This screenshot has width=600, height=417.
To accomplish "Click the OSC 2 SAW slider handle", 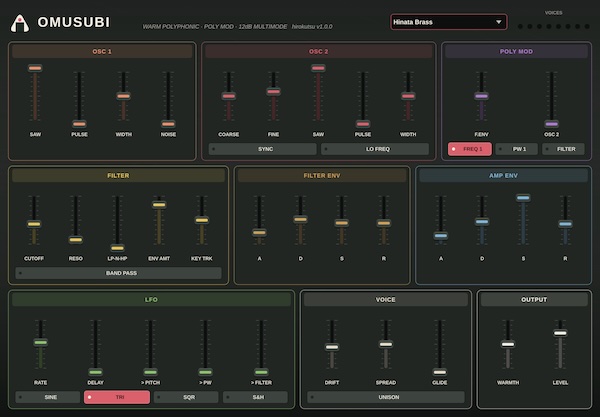I will 318,68.
